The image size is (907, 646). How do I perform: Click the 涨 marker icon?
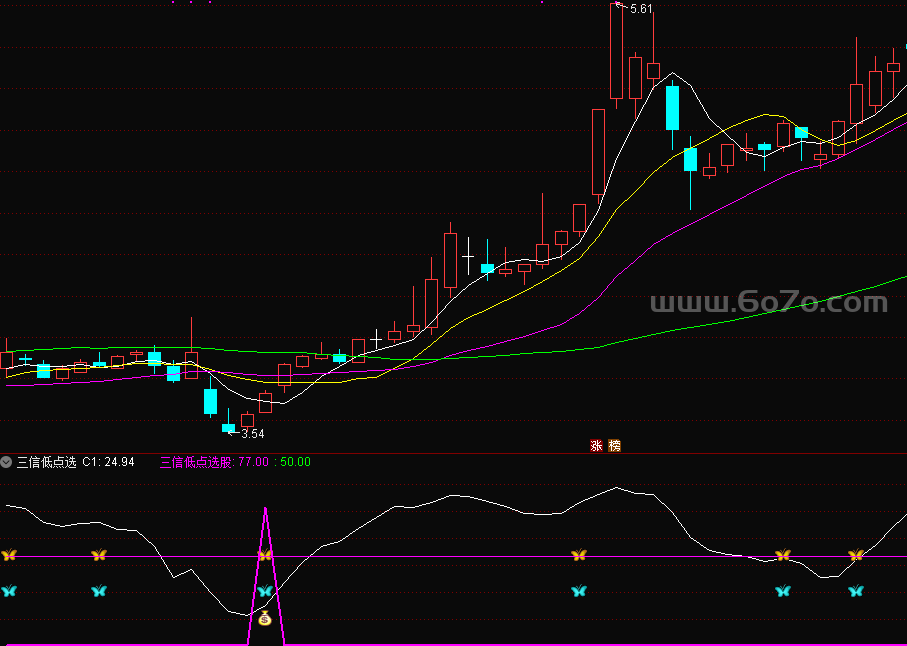pos(597,446)
